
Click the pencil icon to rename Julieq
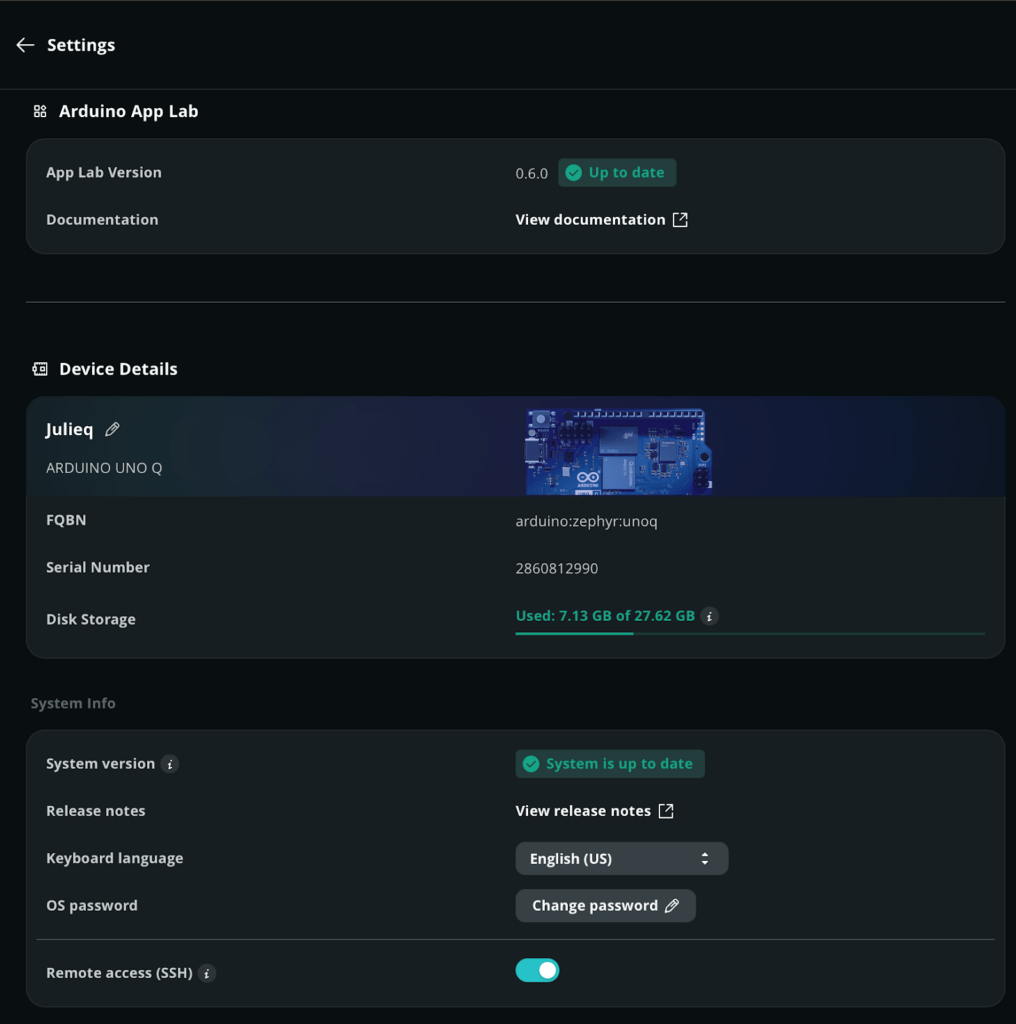click(113, 429)
